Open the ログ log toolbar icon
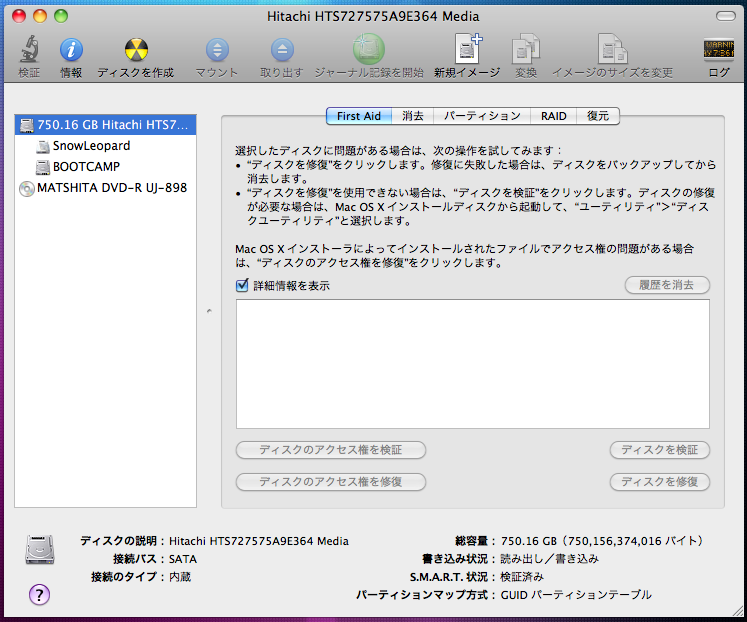Image resolution: width=747 pixels, height=622 pixels. (x=718, y=49)
